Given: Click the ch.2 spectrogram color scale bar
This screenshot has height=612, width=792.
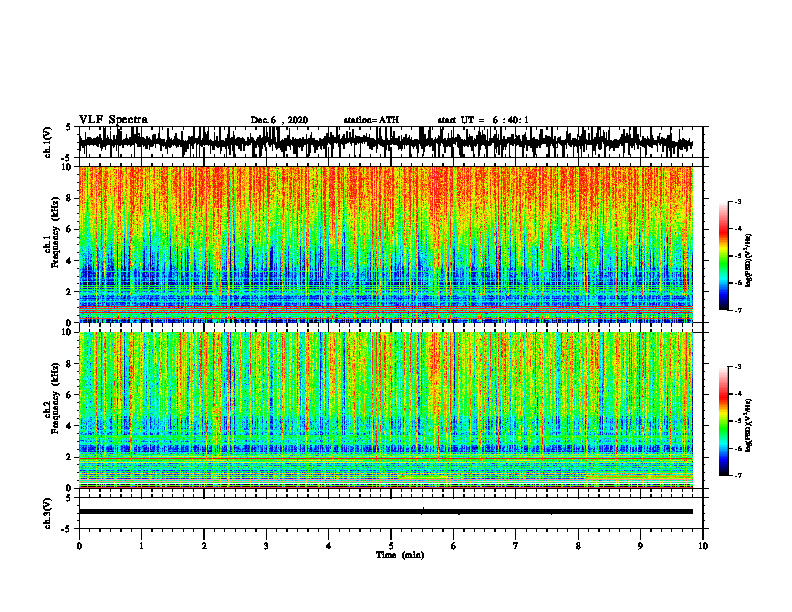Looking at the screenshot, I should [x=723, y=421].
